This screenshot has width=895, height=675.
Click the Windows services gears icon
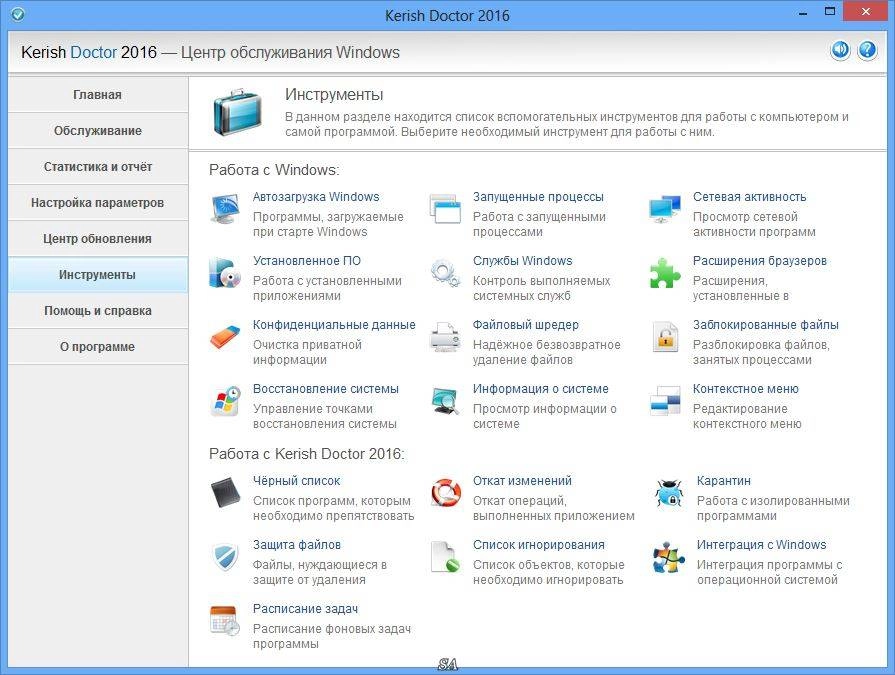pos(445,273)
